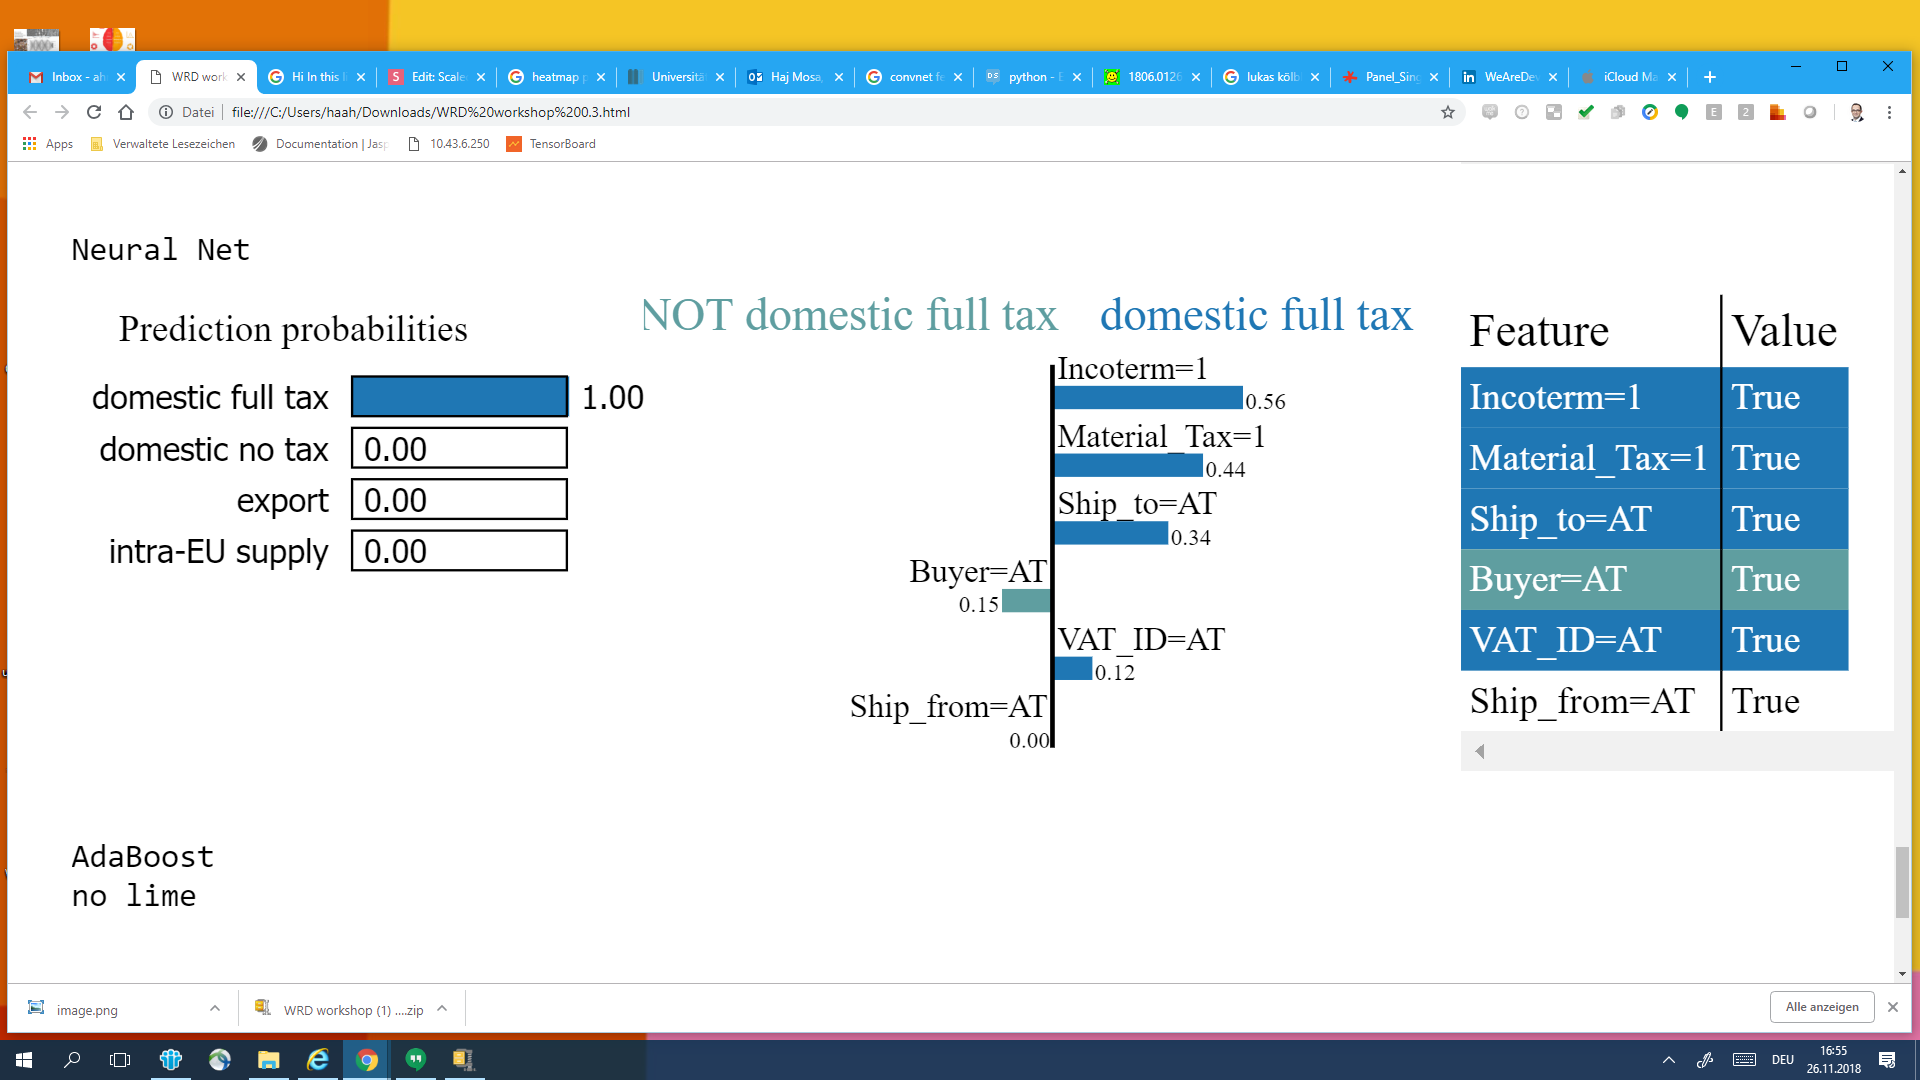Open Verwaltete Lesezeichen bookmarks folder
The width and height of the screenshot is (1920, 1080).
point(163,144)
